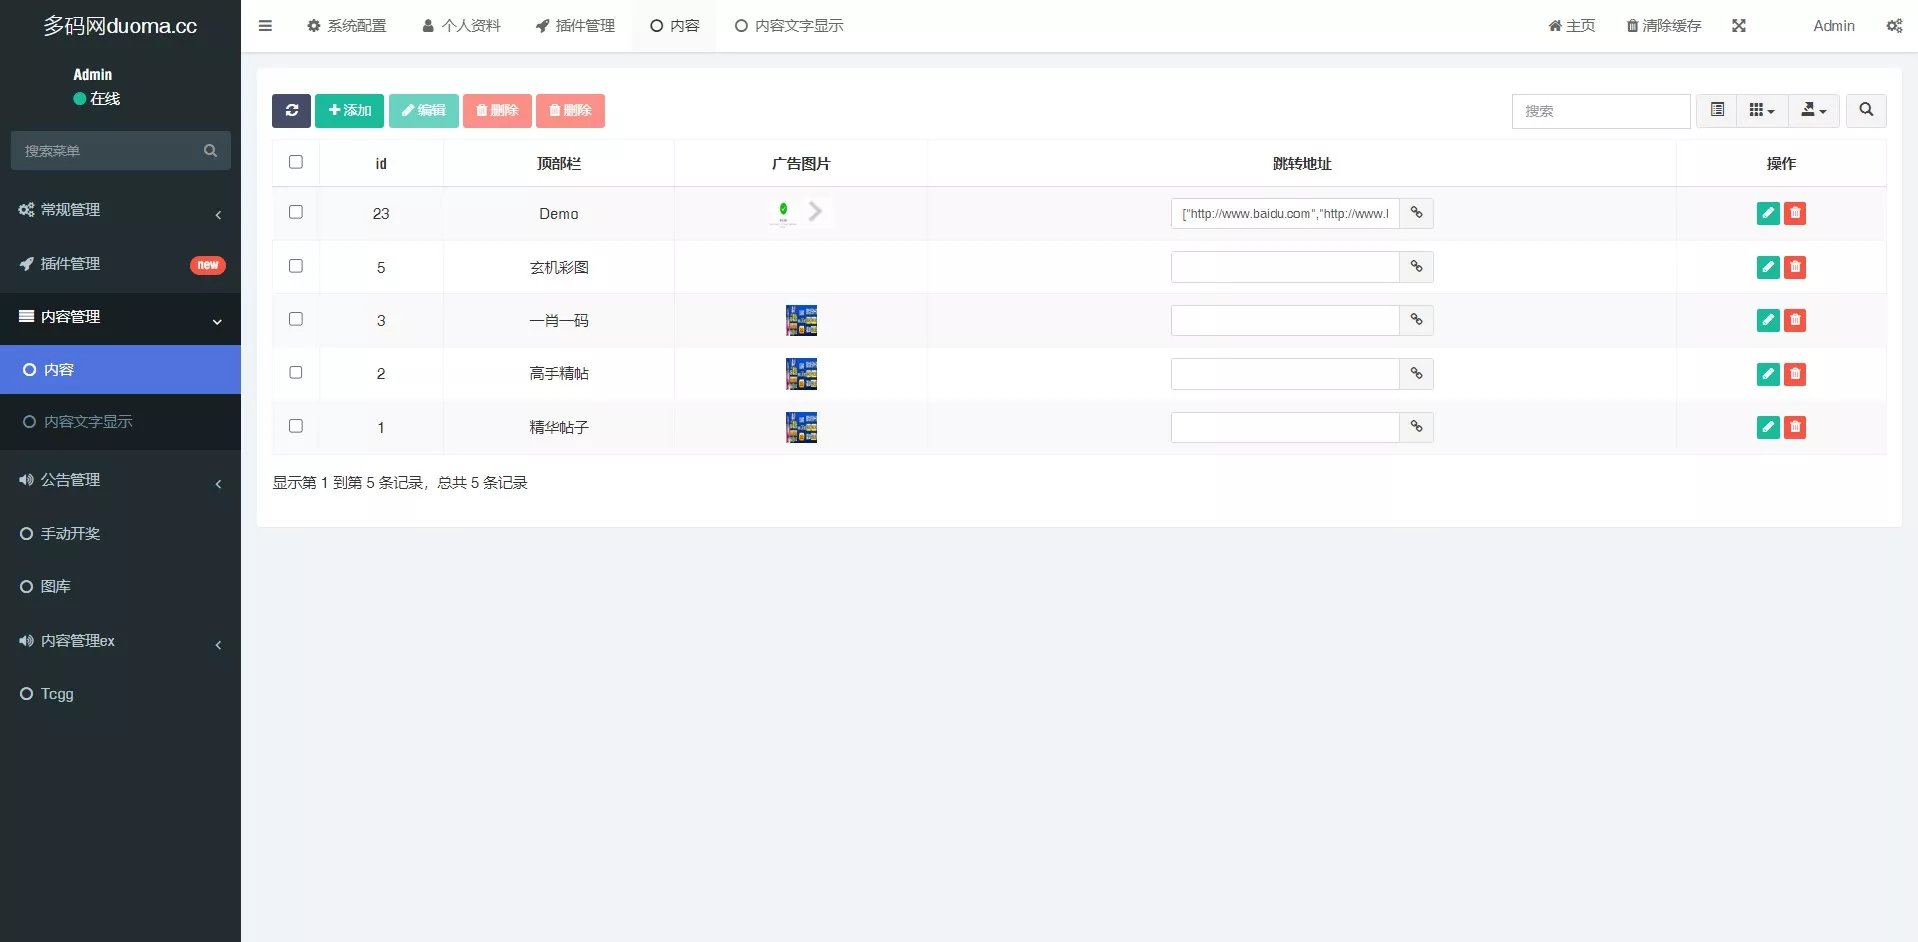This screenshot has height=942, width=1918.
Task: Select the checkbox for row id 5
Action: click(295, 266)
